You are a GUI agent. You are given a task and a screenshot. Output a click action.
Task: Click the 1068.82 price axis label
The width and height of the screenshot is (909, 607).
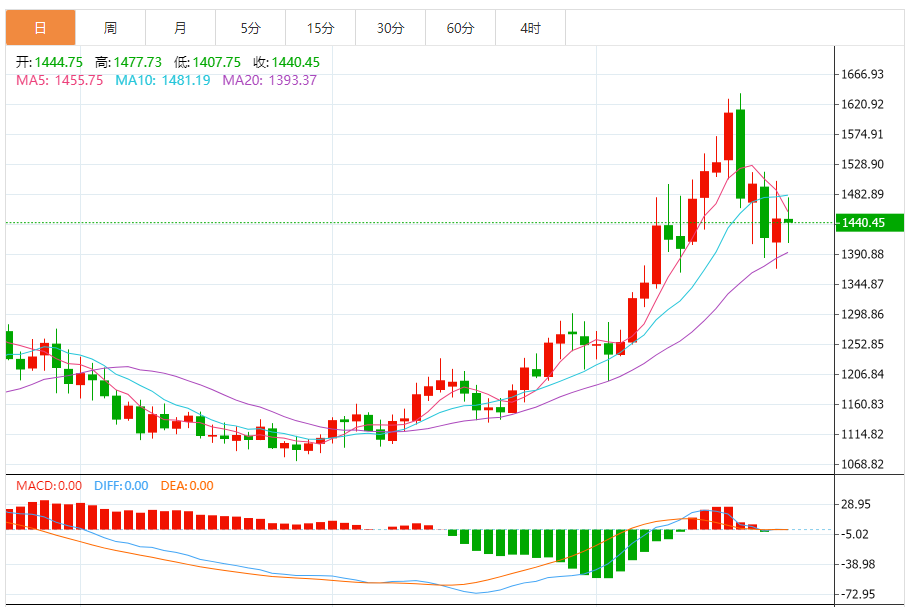pos(862,465)
